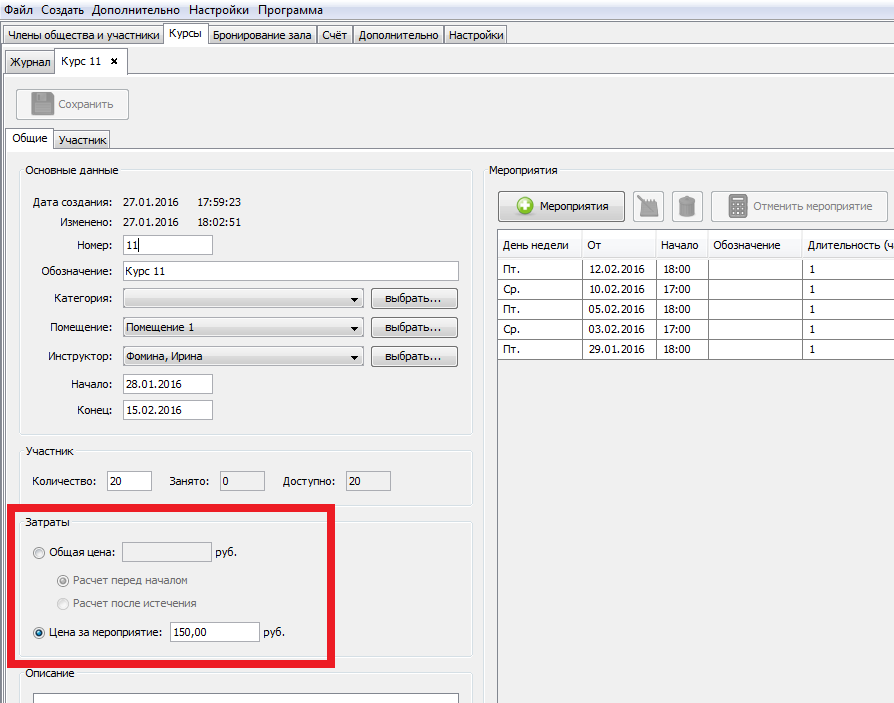Choose the Расчет перед началом option
Viewport: 894px width, 703px height.
pos(63,581)
